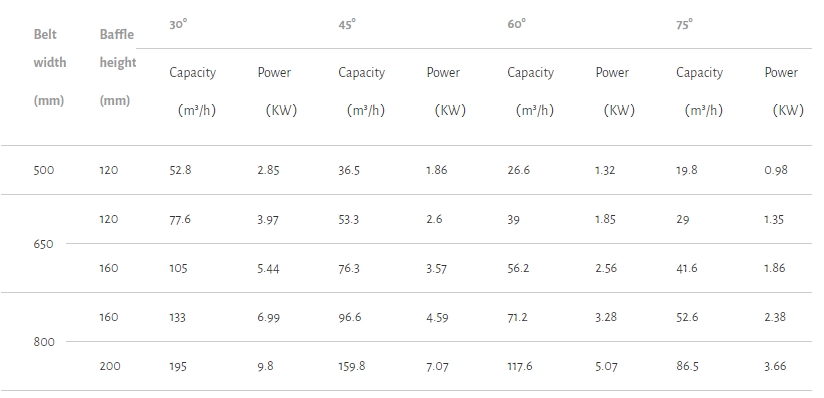Click the Baffle height column header
824x398 pixels.
(x=118, y=67)
